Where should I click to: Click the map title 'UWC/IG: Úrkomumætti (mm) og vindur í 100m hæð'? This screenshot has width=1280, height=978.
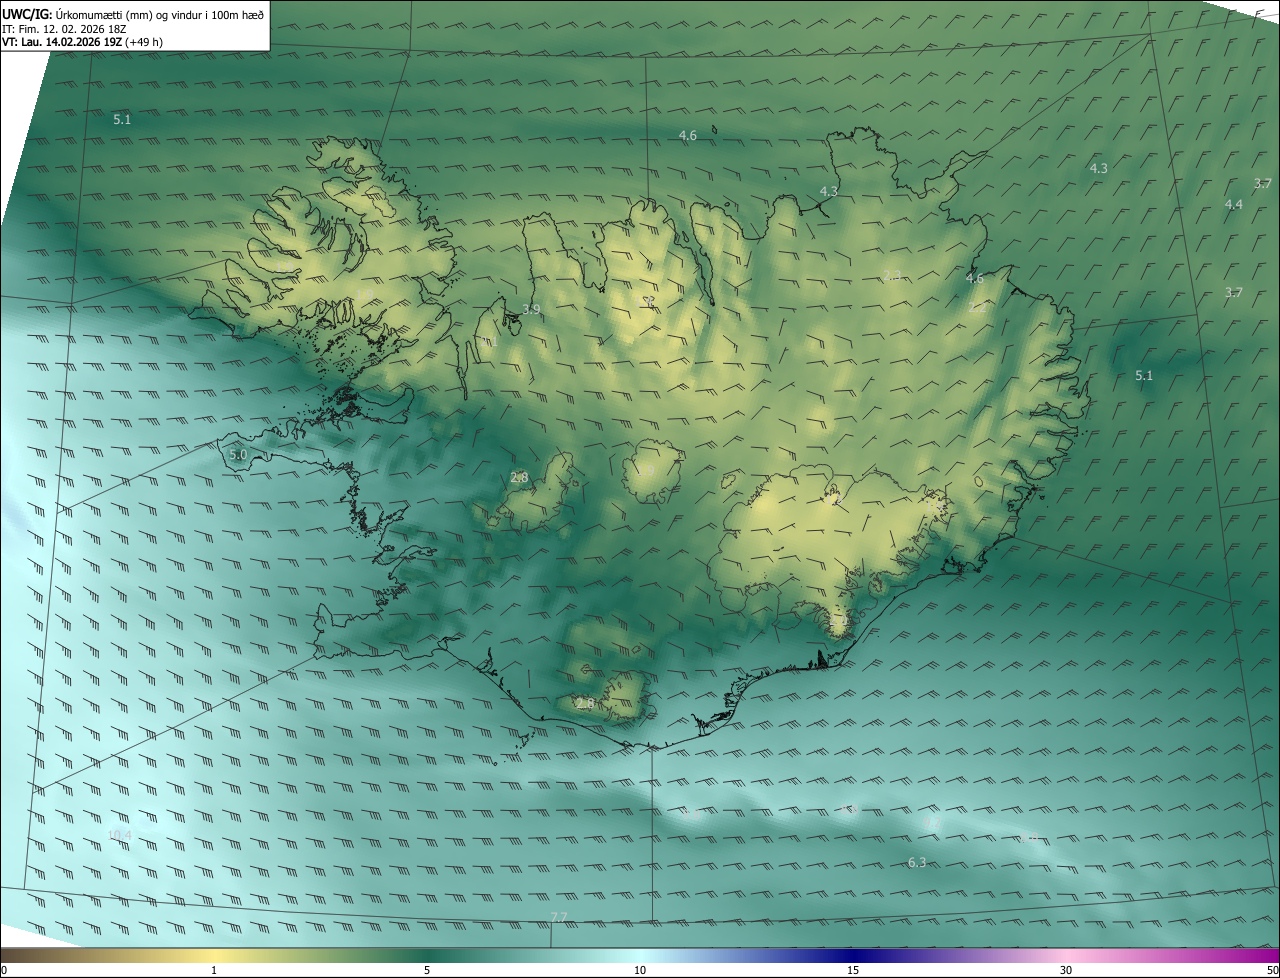click(x=133, y=15)
